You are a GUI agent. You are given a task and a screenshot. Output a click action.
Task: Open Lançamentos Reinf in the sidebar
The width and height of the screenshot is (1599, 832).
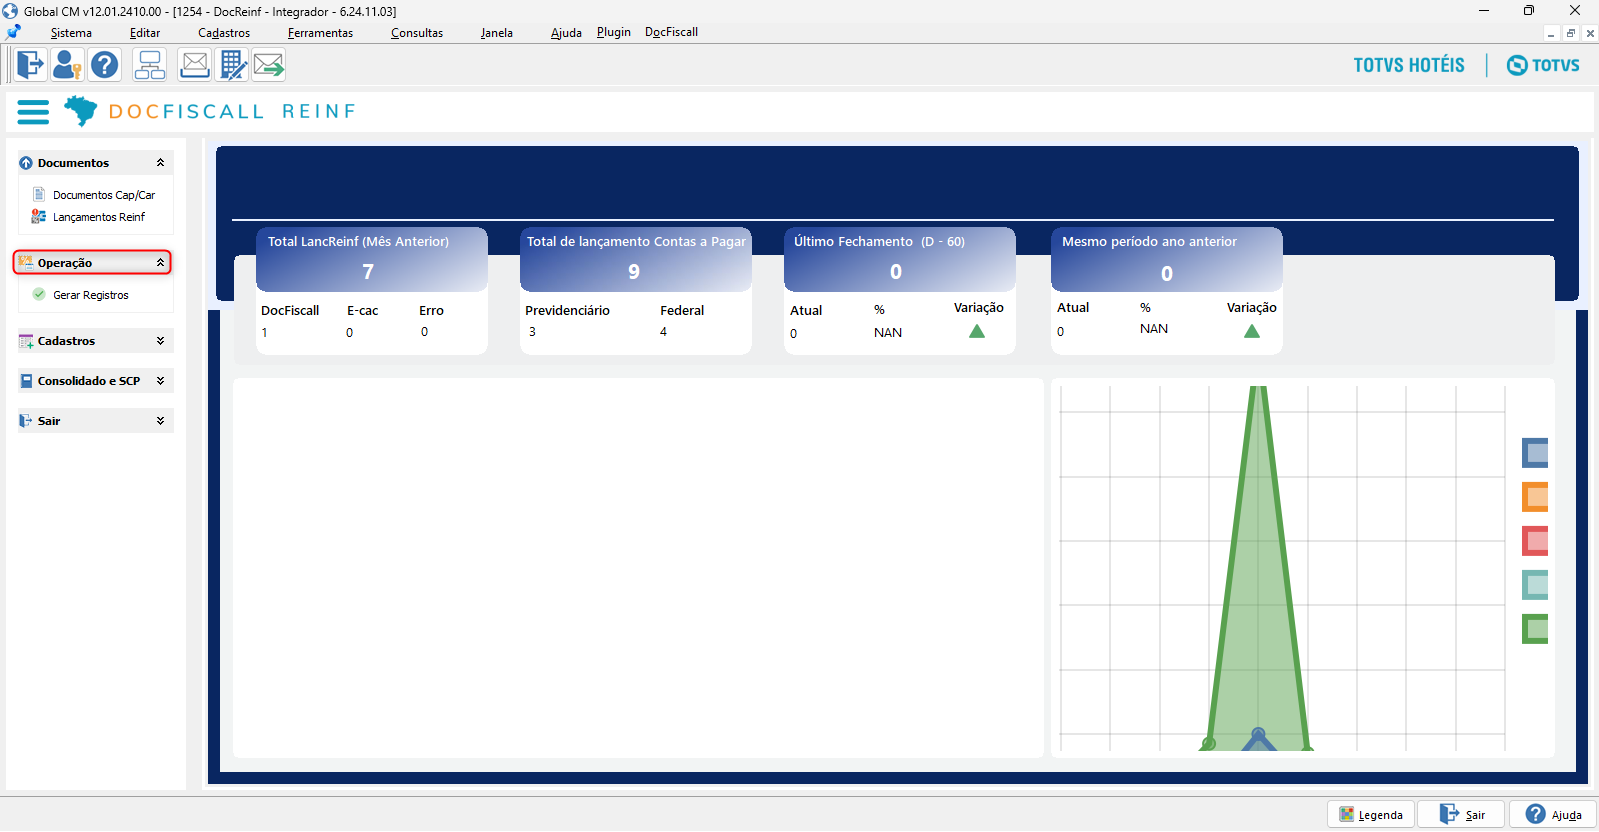(x=98, y=217)
